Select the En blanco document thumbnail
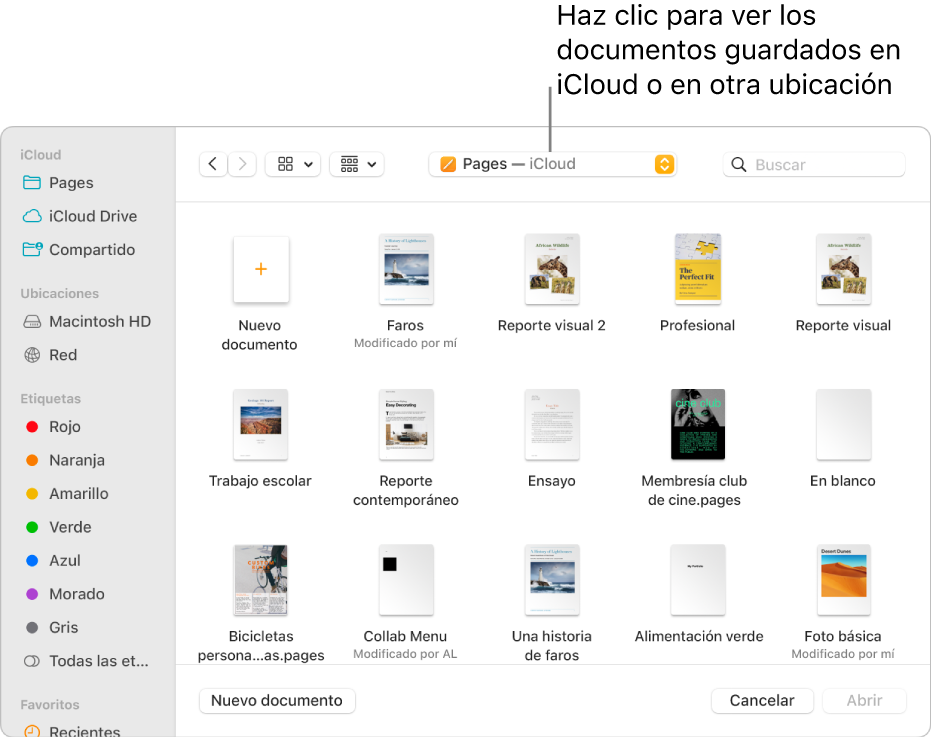This screenshot has height=737, width=931. (844, 425)
